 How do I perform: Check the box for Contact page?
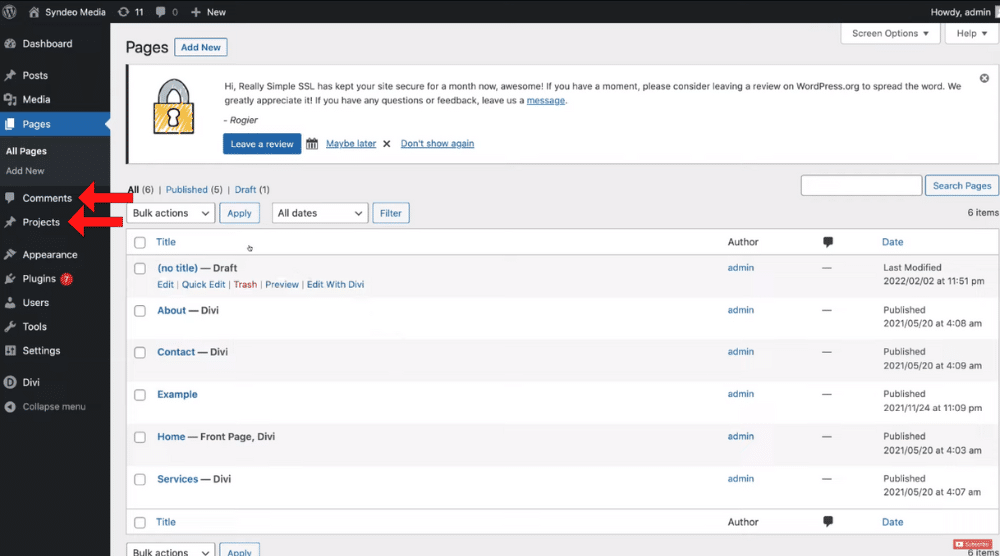[x=140, y=353]
